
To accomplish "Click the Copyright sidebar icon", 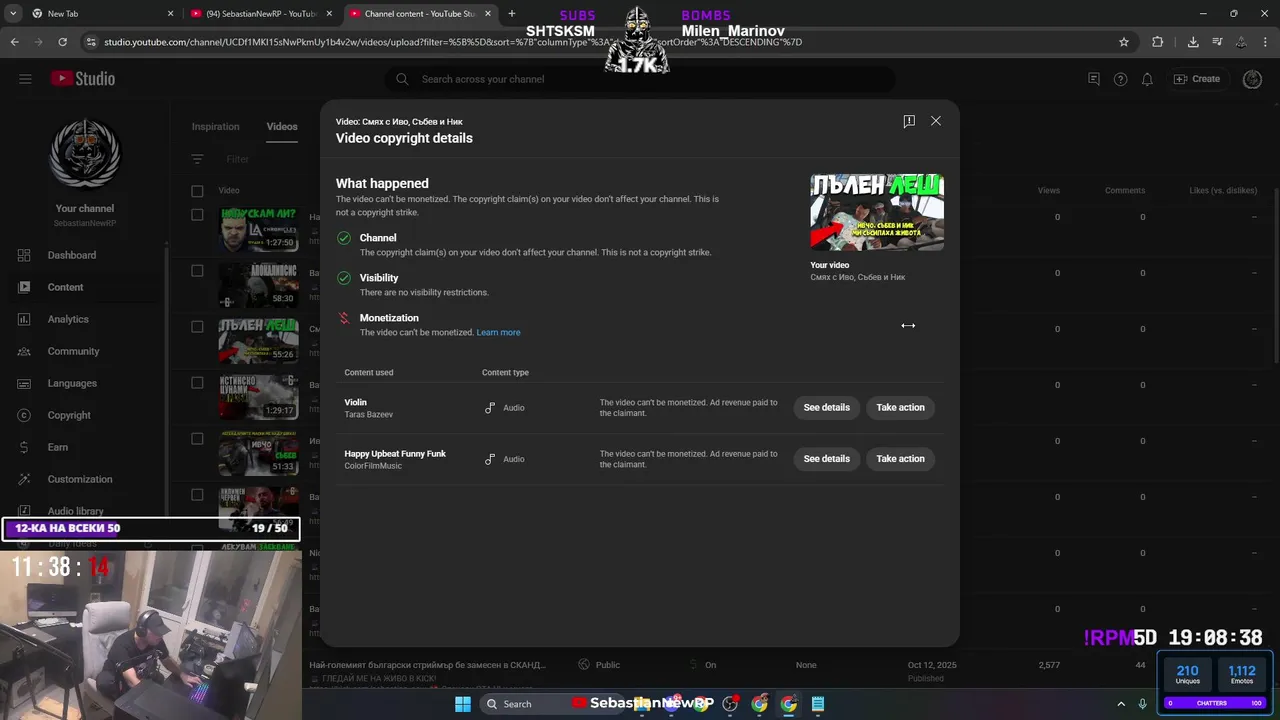I will 24,415.
